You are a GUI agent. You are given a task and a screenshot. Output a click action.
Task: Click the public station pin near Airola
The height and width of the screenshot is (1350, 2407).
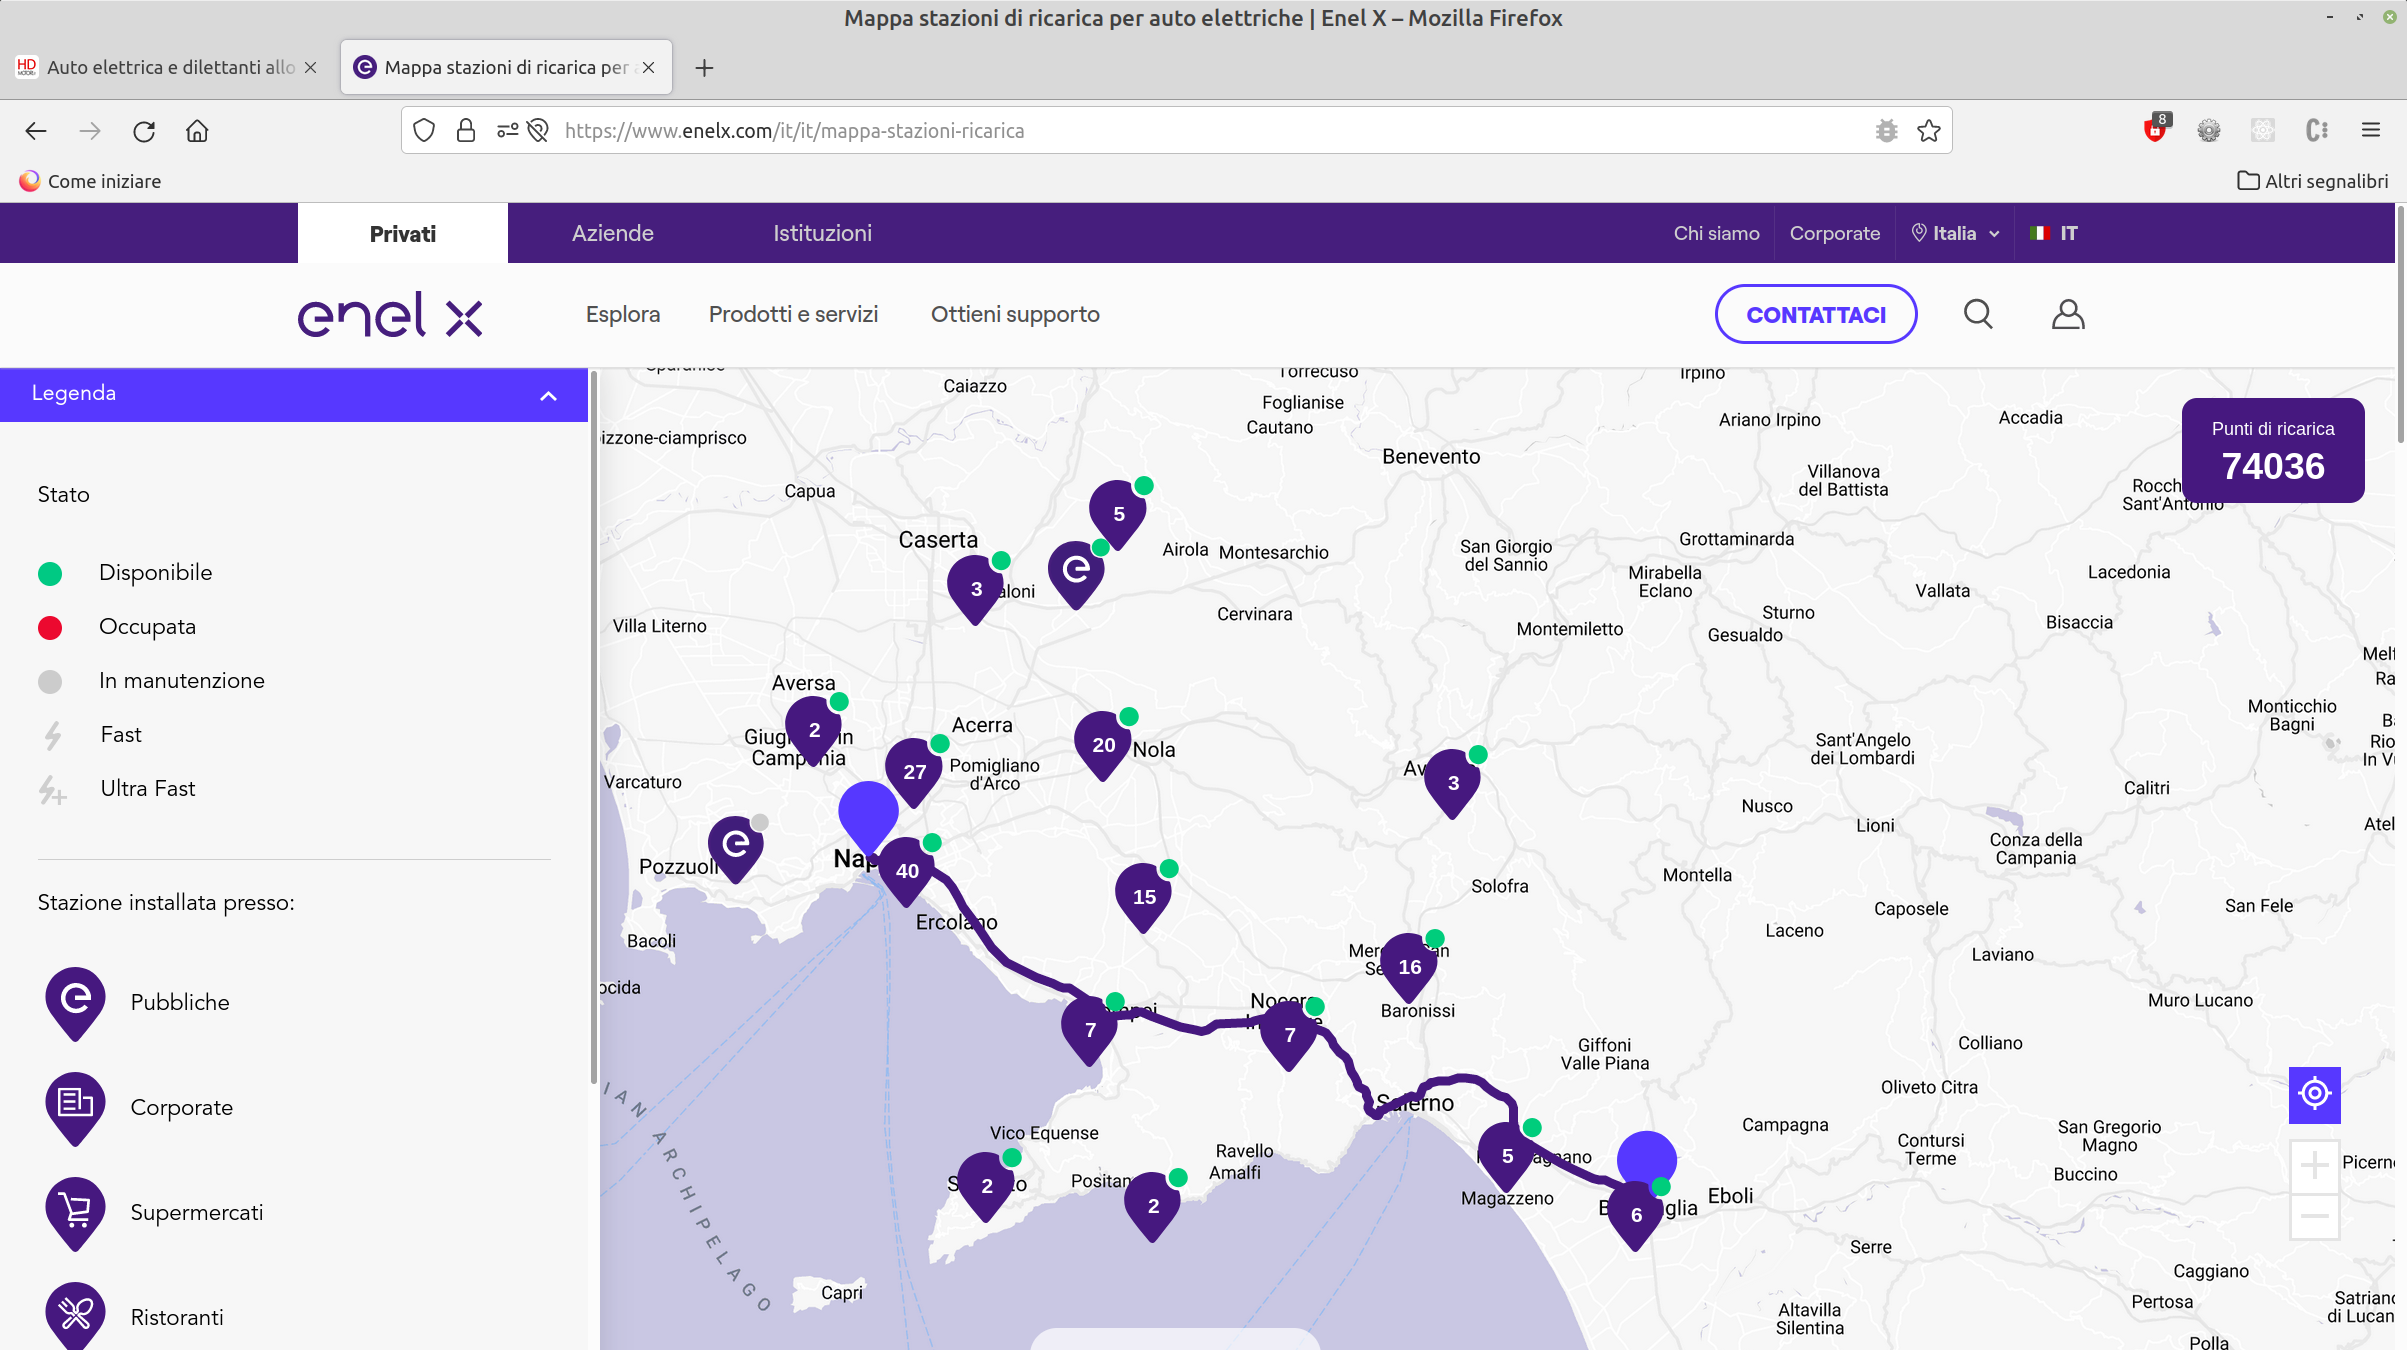pos(1076,574)
